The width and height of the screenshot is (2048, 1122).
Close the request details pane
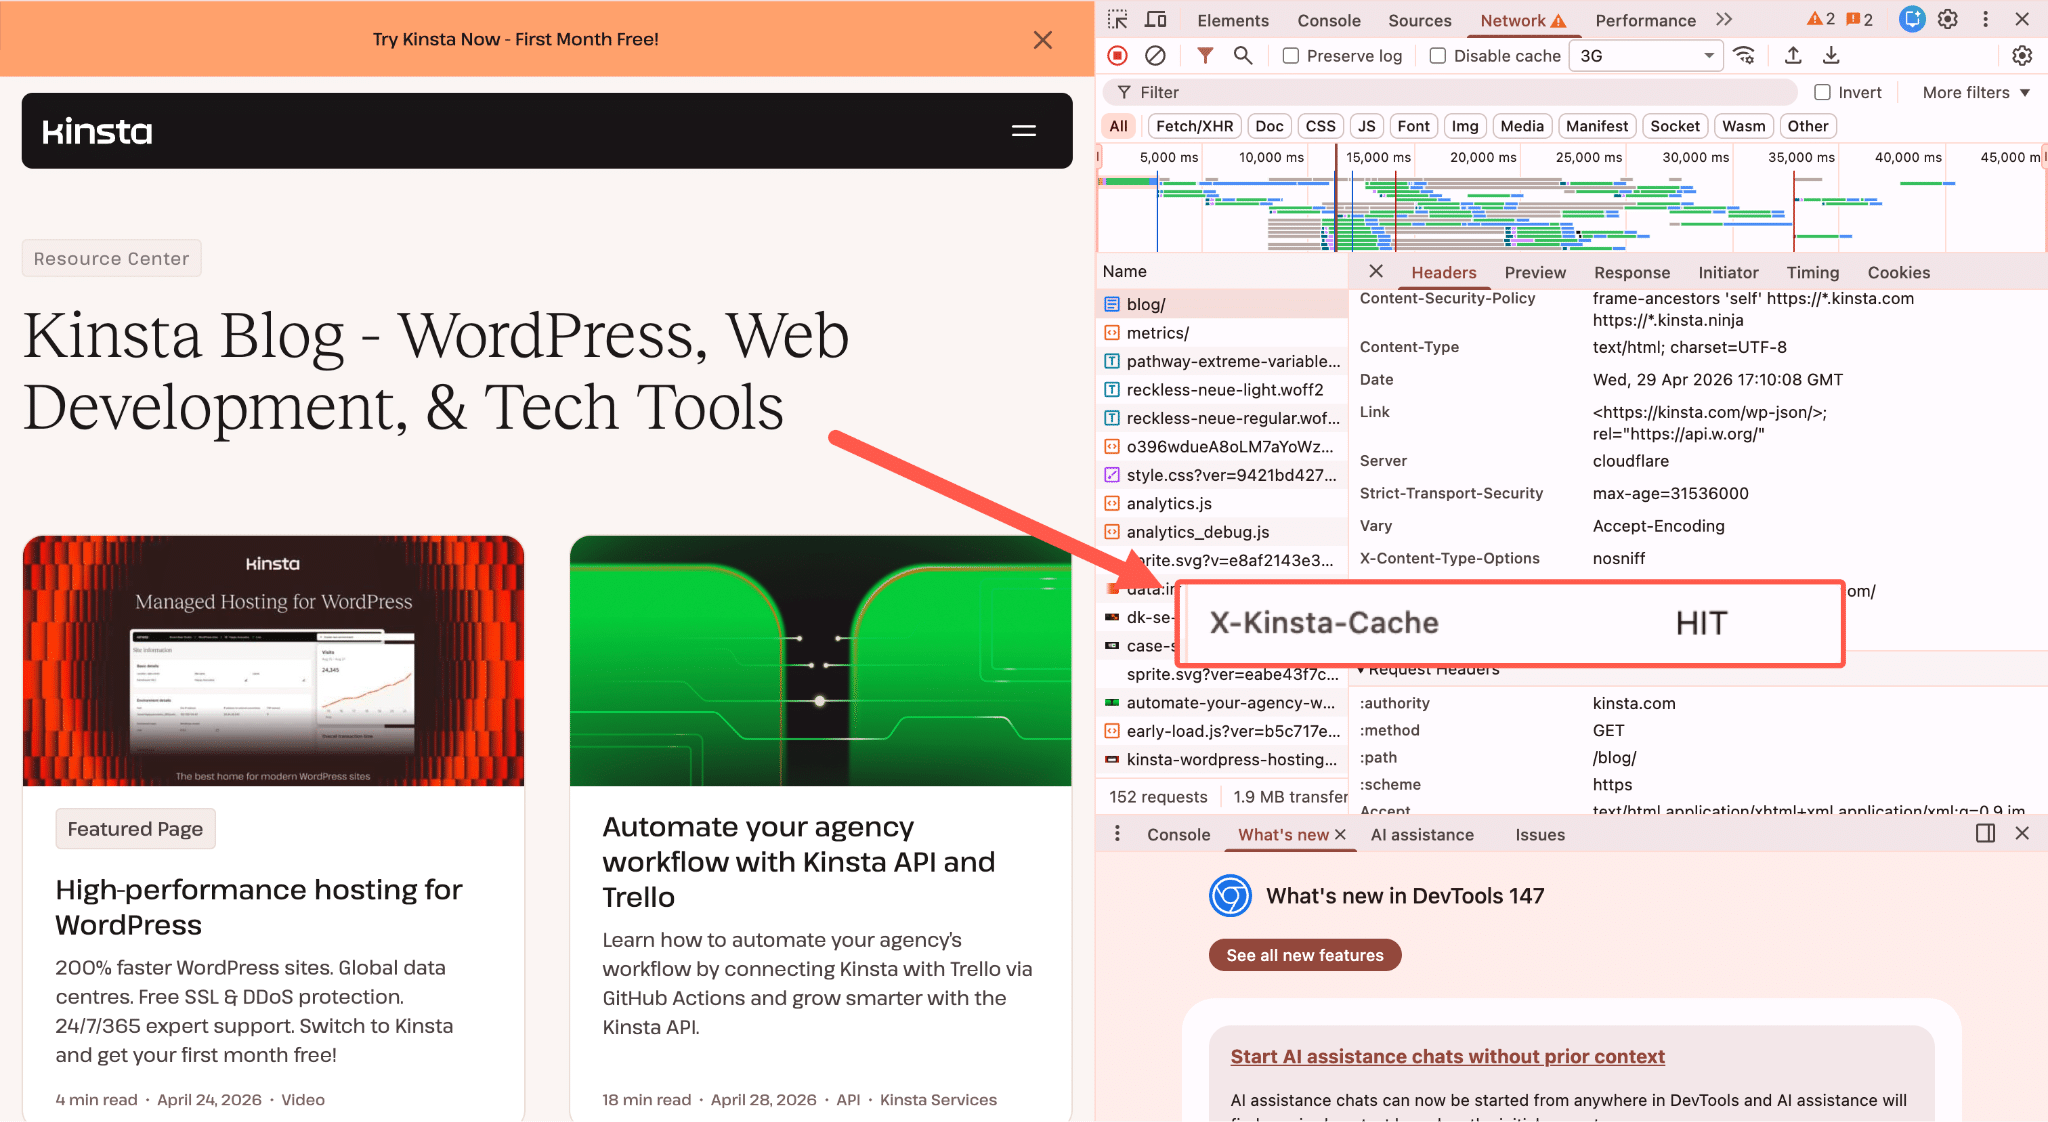[x=1376, y=271]
